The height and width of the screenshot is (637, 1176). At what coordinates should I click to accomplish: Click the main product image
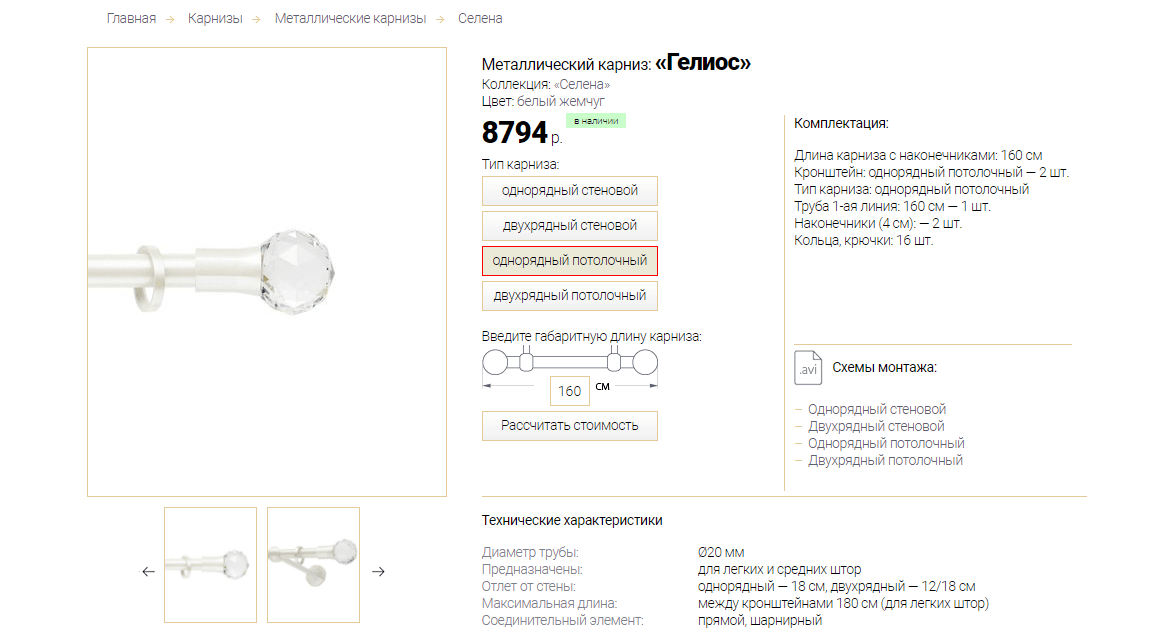click(267, 272)
